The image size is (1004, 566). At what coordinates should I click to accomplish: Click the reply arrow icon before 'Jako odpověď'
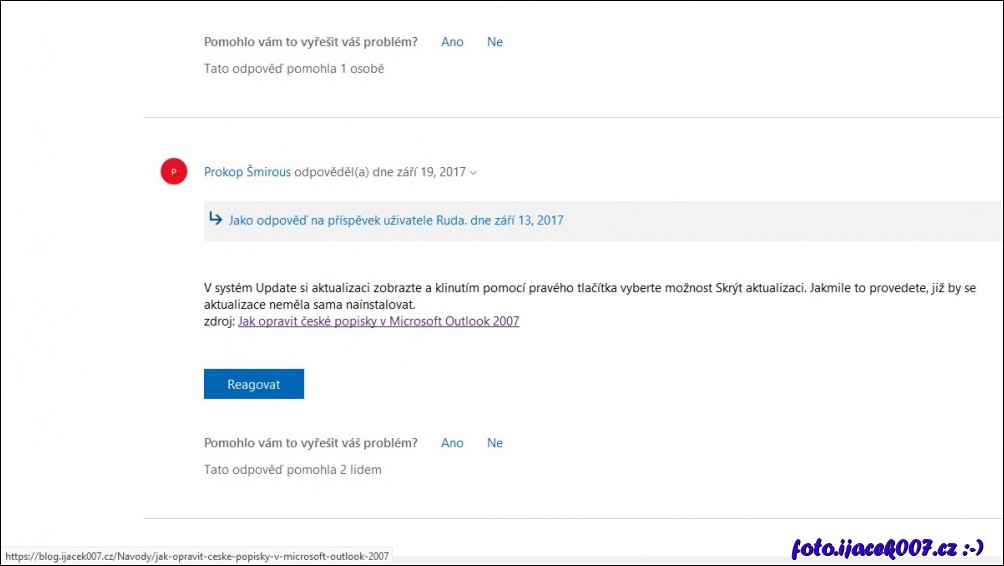(x=215, y=219)
